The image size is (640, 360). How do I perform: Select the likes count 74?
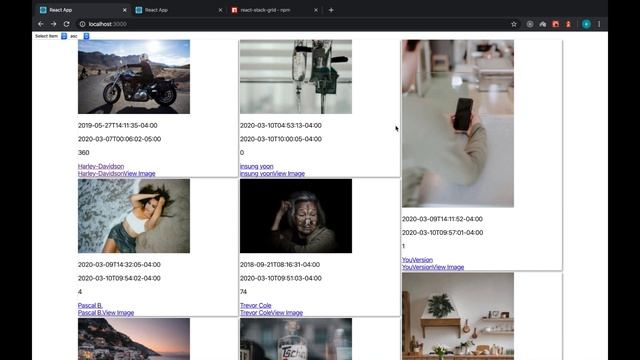243,291
